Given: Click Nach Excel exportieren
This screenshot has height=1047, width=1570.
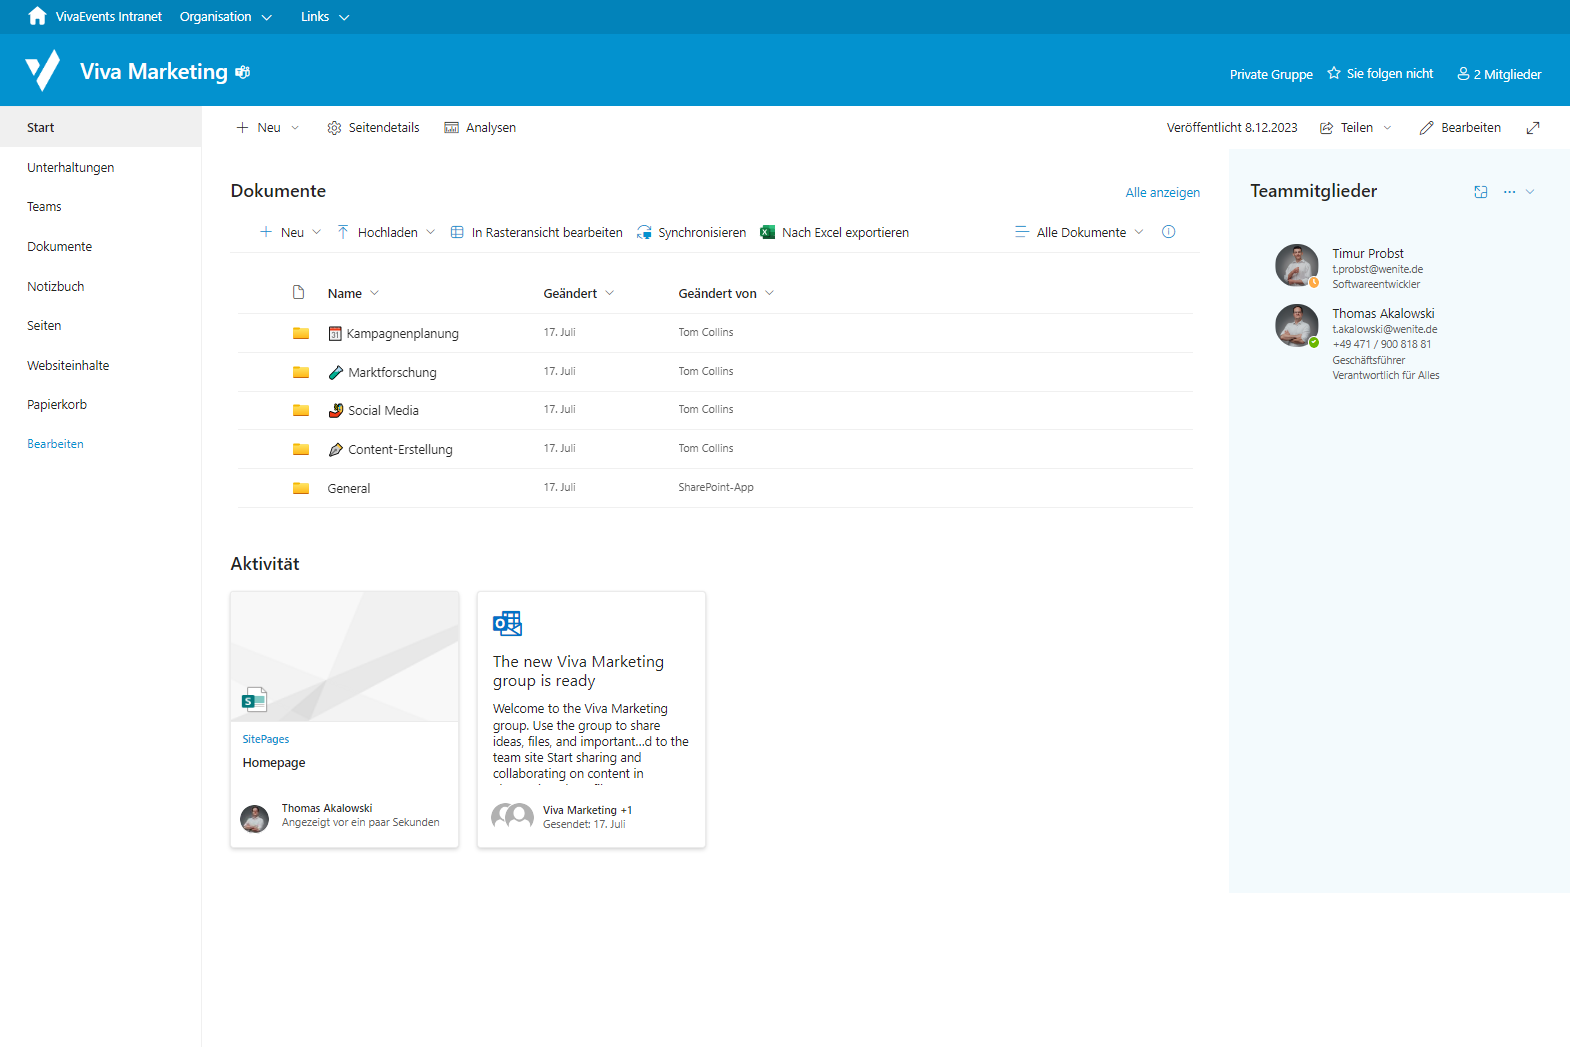Looking at the screenshot, I should 834,232.
